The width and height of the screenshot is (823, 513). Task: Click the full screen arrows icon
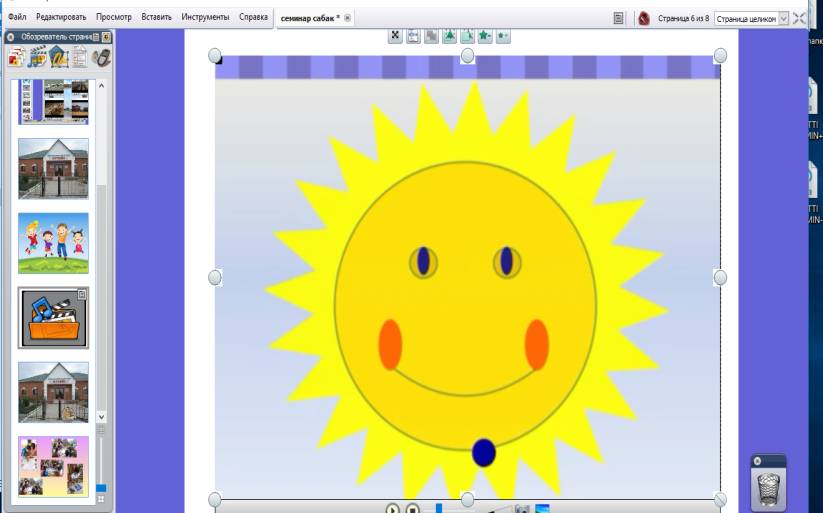[x=800, y=18]
